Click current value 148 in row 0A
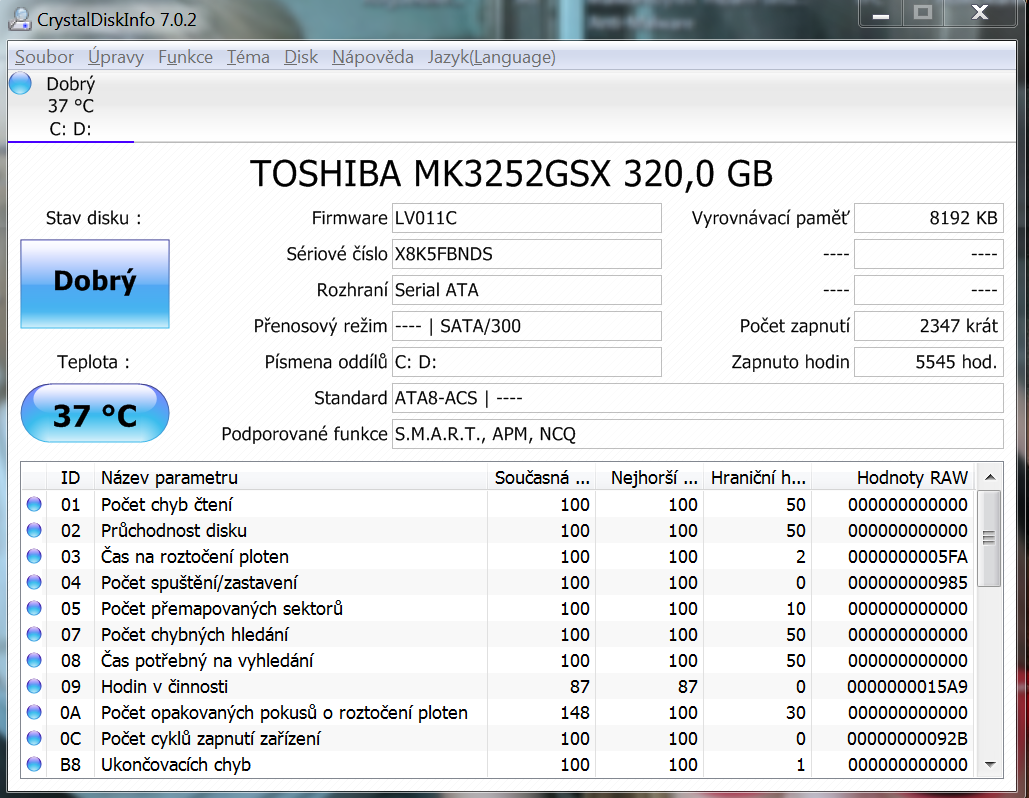Image resolution: width=1029 pixels, height=798 pixels. [x=575, y=713]
